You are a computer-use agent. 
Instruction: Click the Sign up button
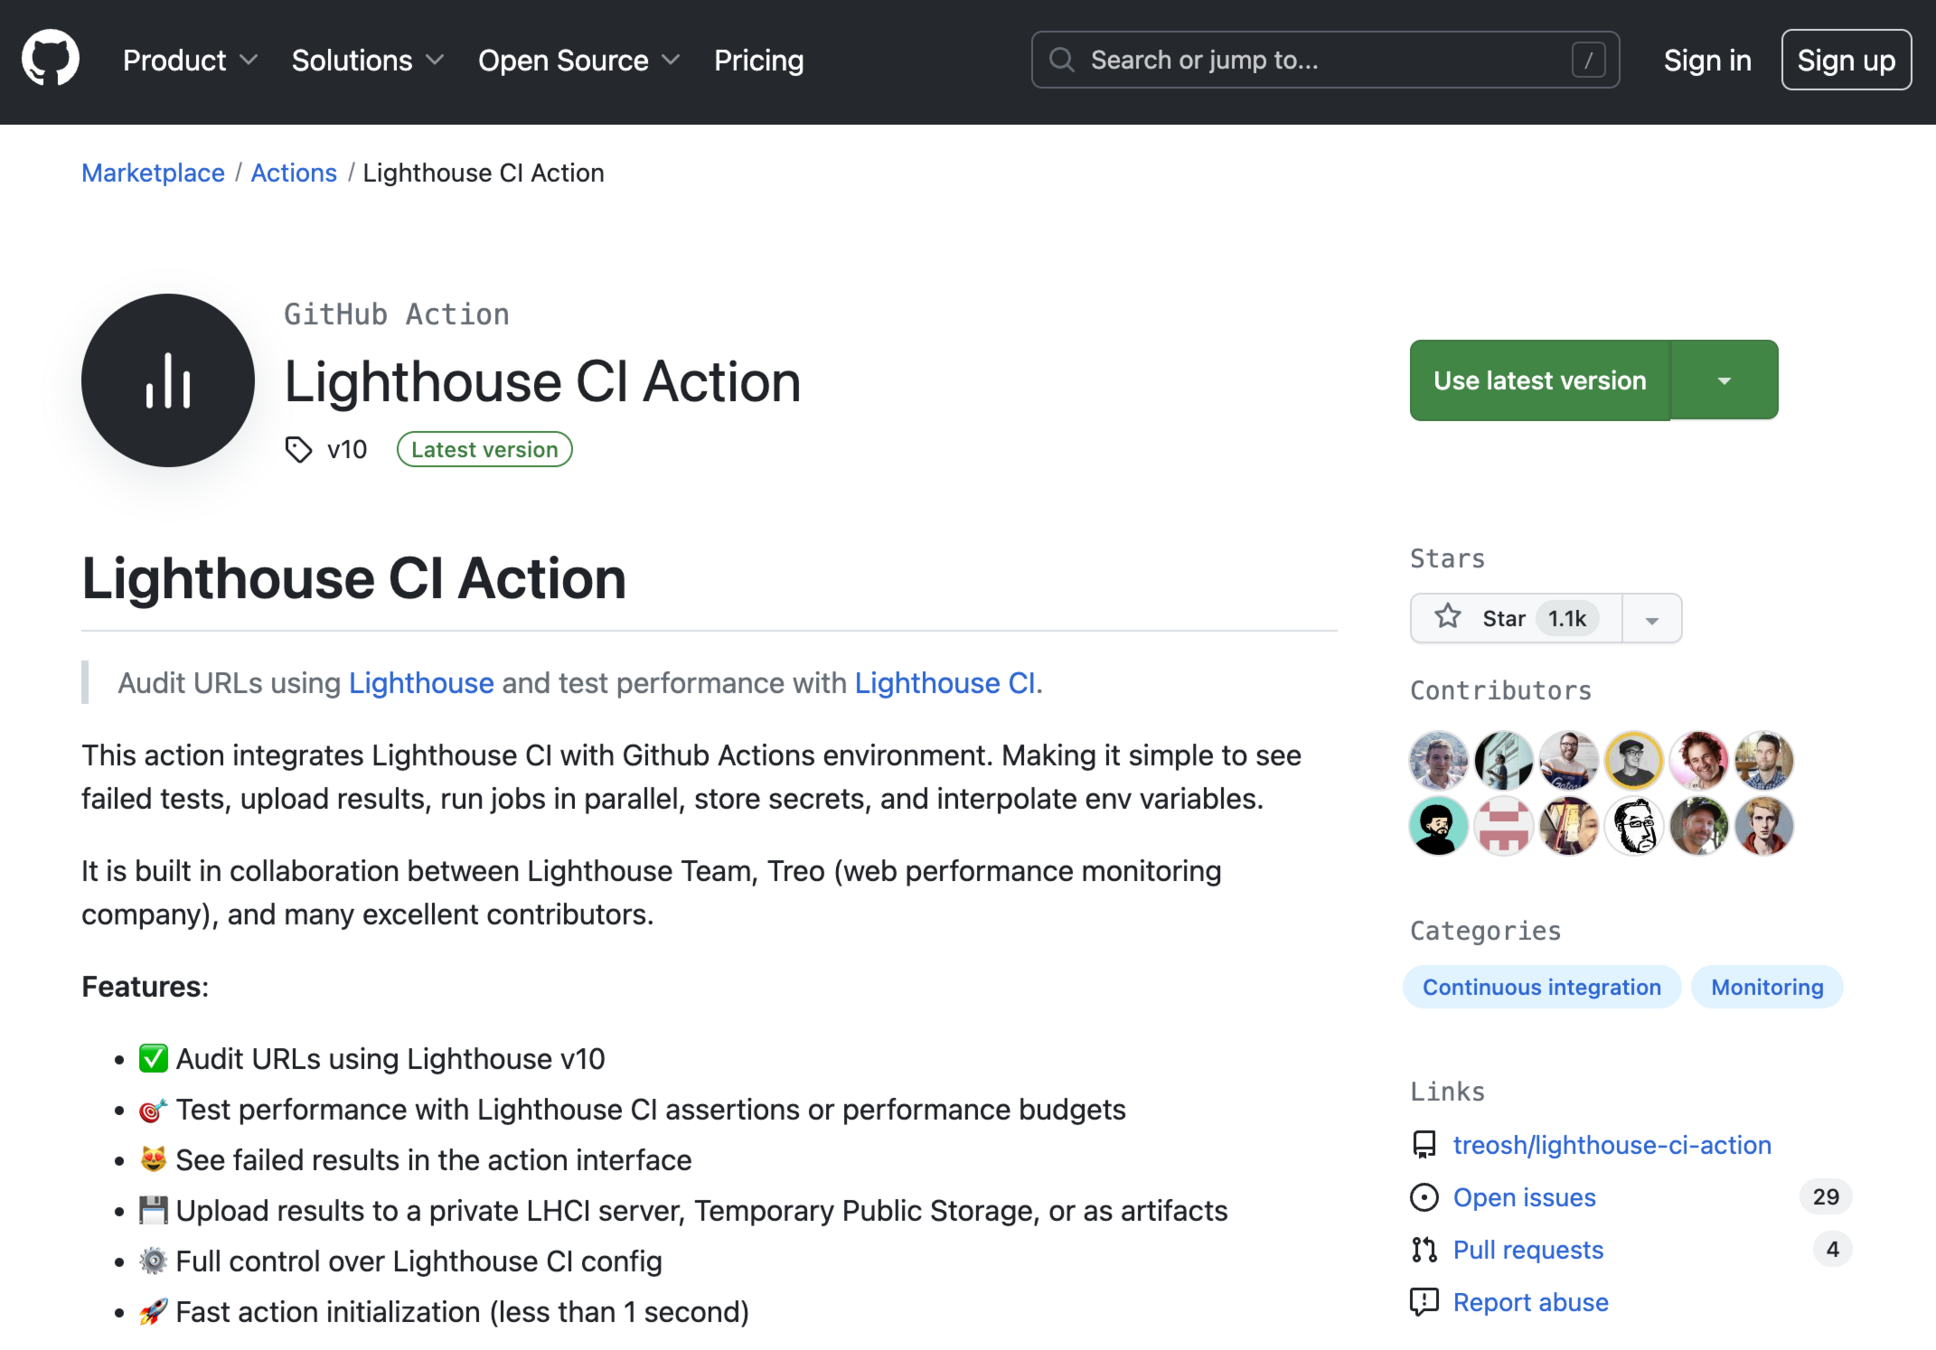[1845, 60]
